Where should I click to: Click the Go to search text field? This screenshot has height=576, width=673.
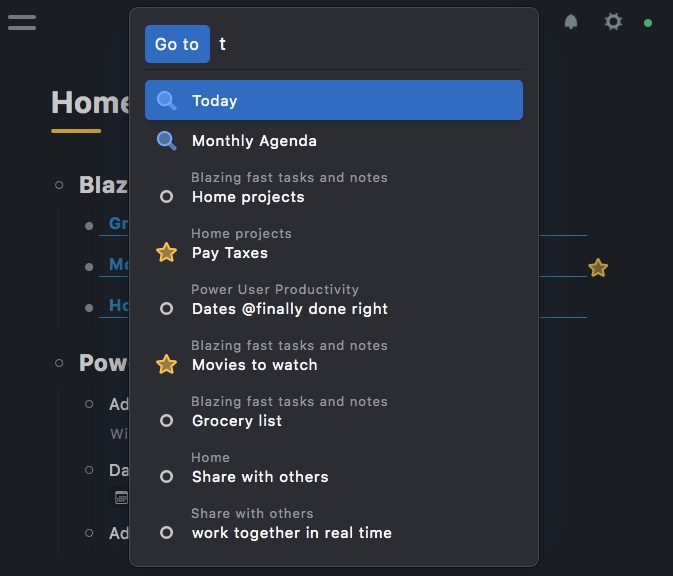pyautogui.click(x=370, y=44)
